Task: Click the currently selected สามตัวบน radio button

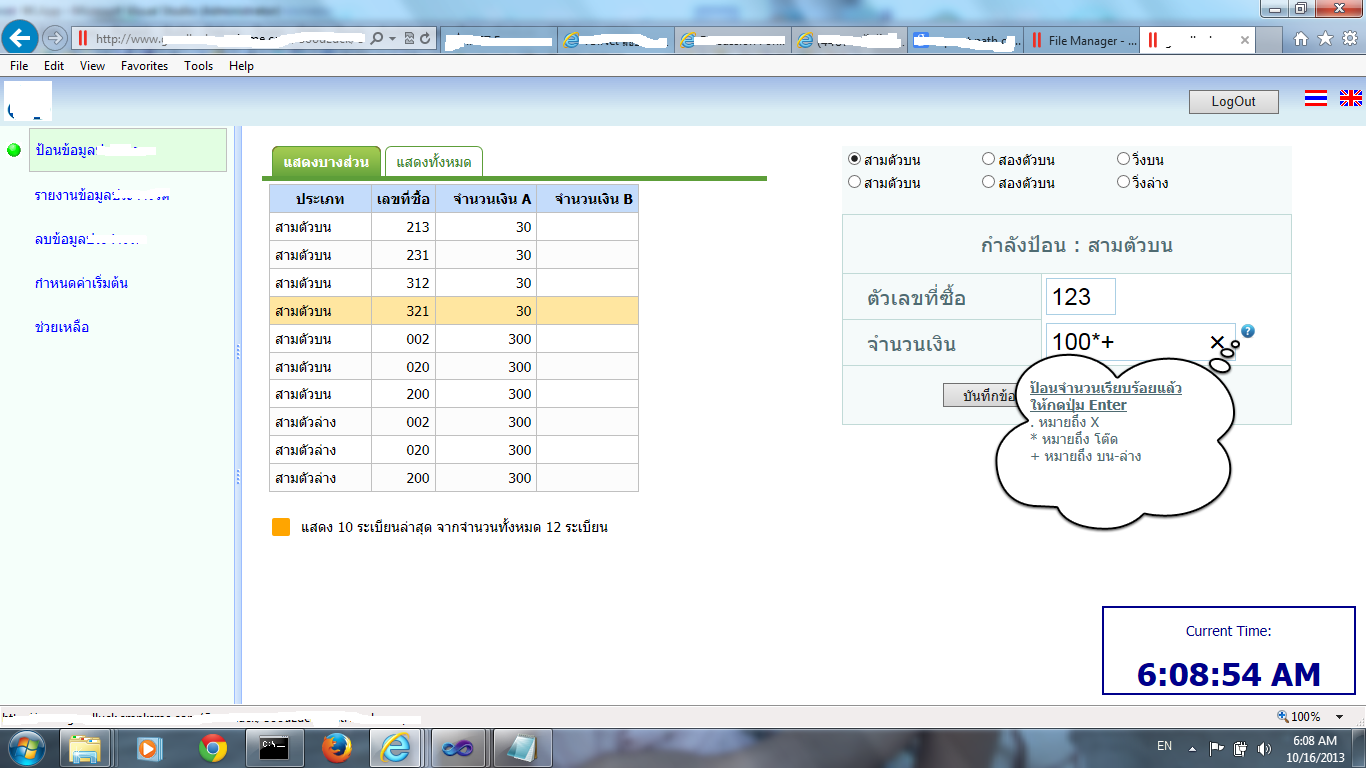Action: click(854, 159)
